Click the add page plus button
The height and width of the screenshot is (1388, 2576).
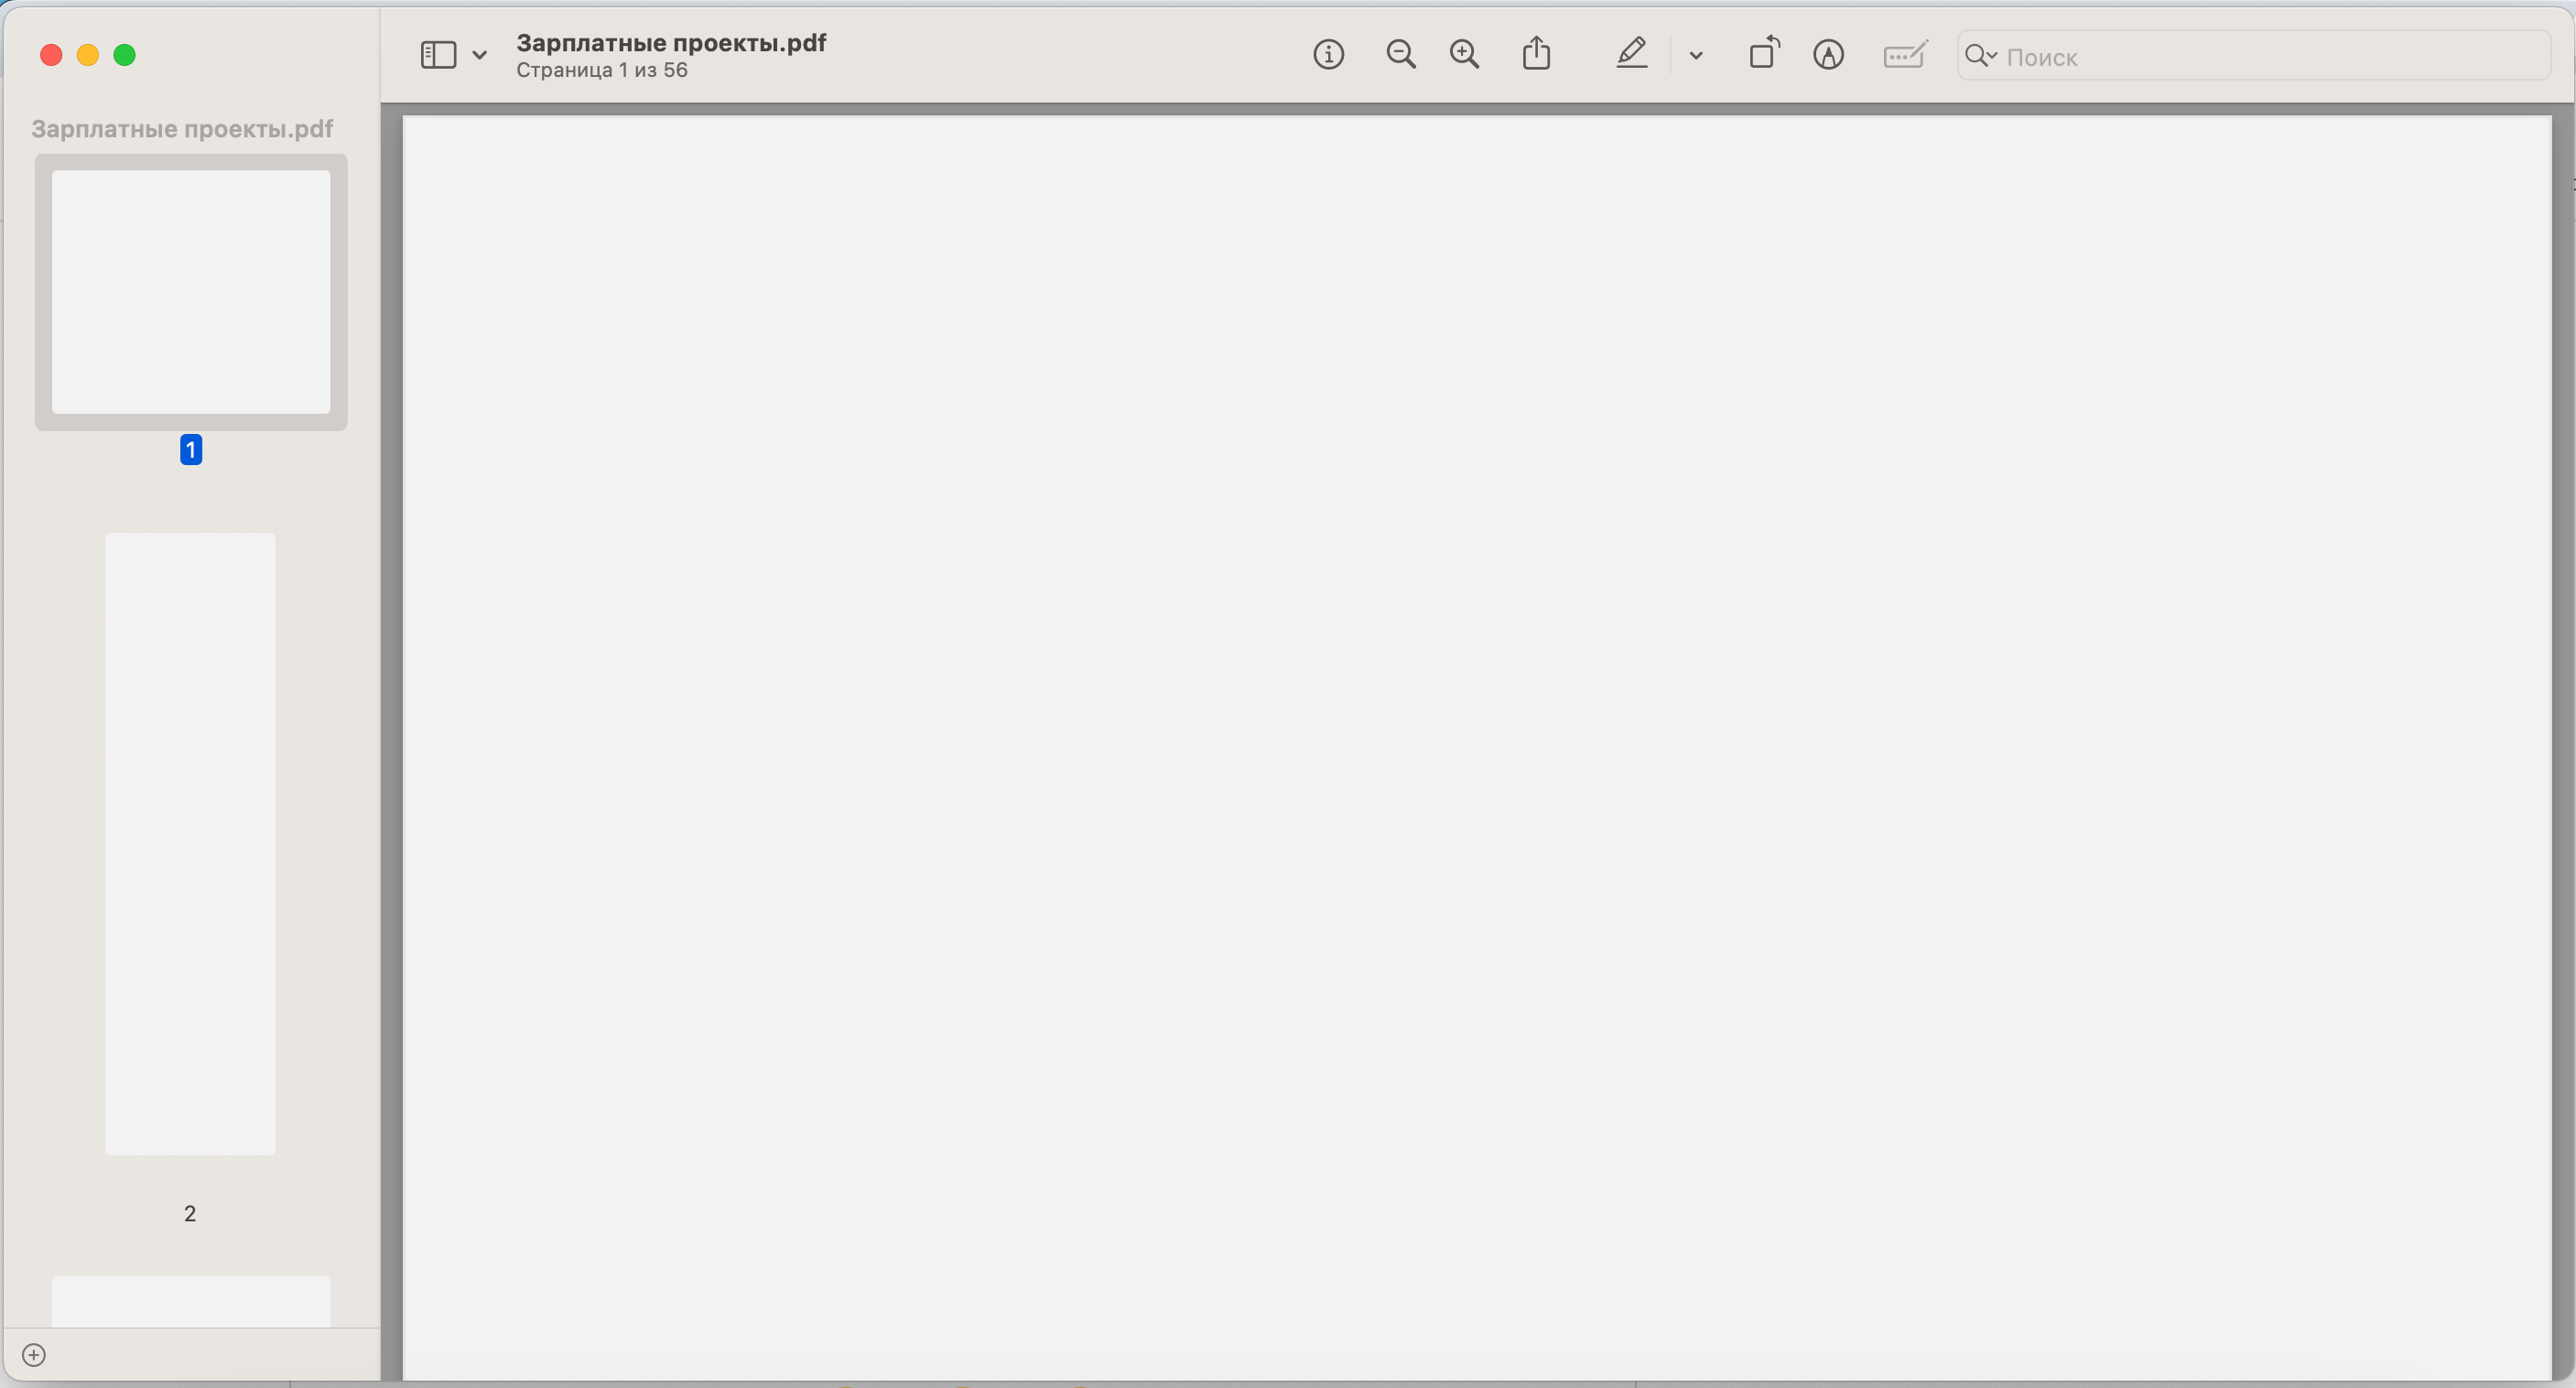[x=33, y=1355]
